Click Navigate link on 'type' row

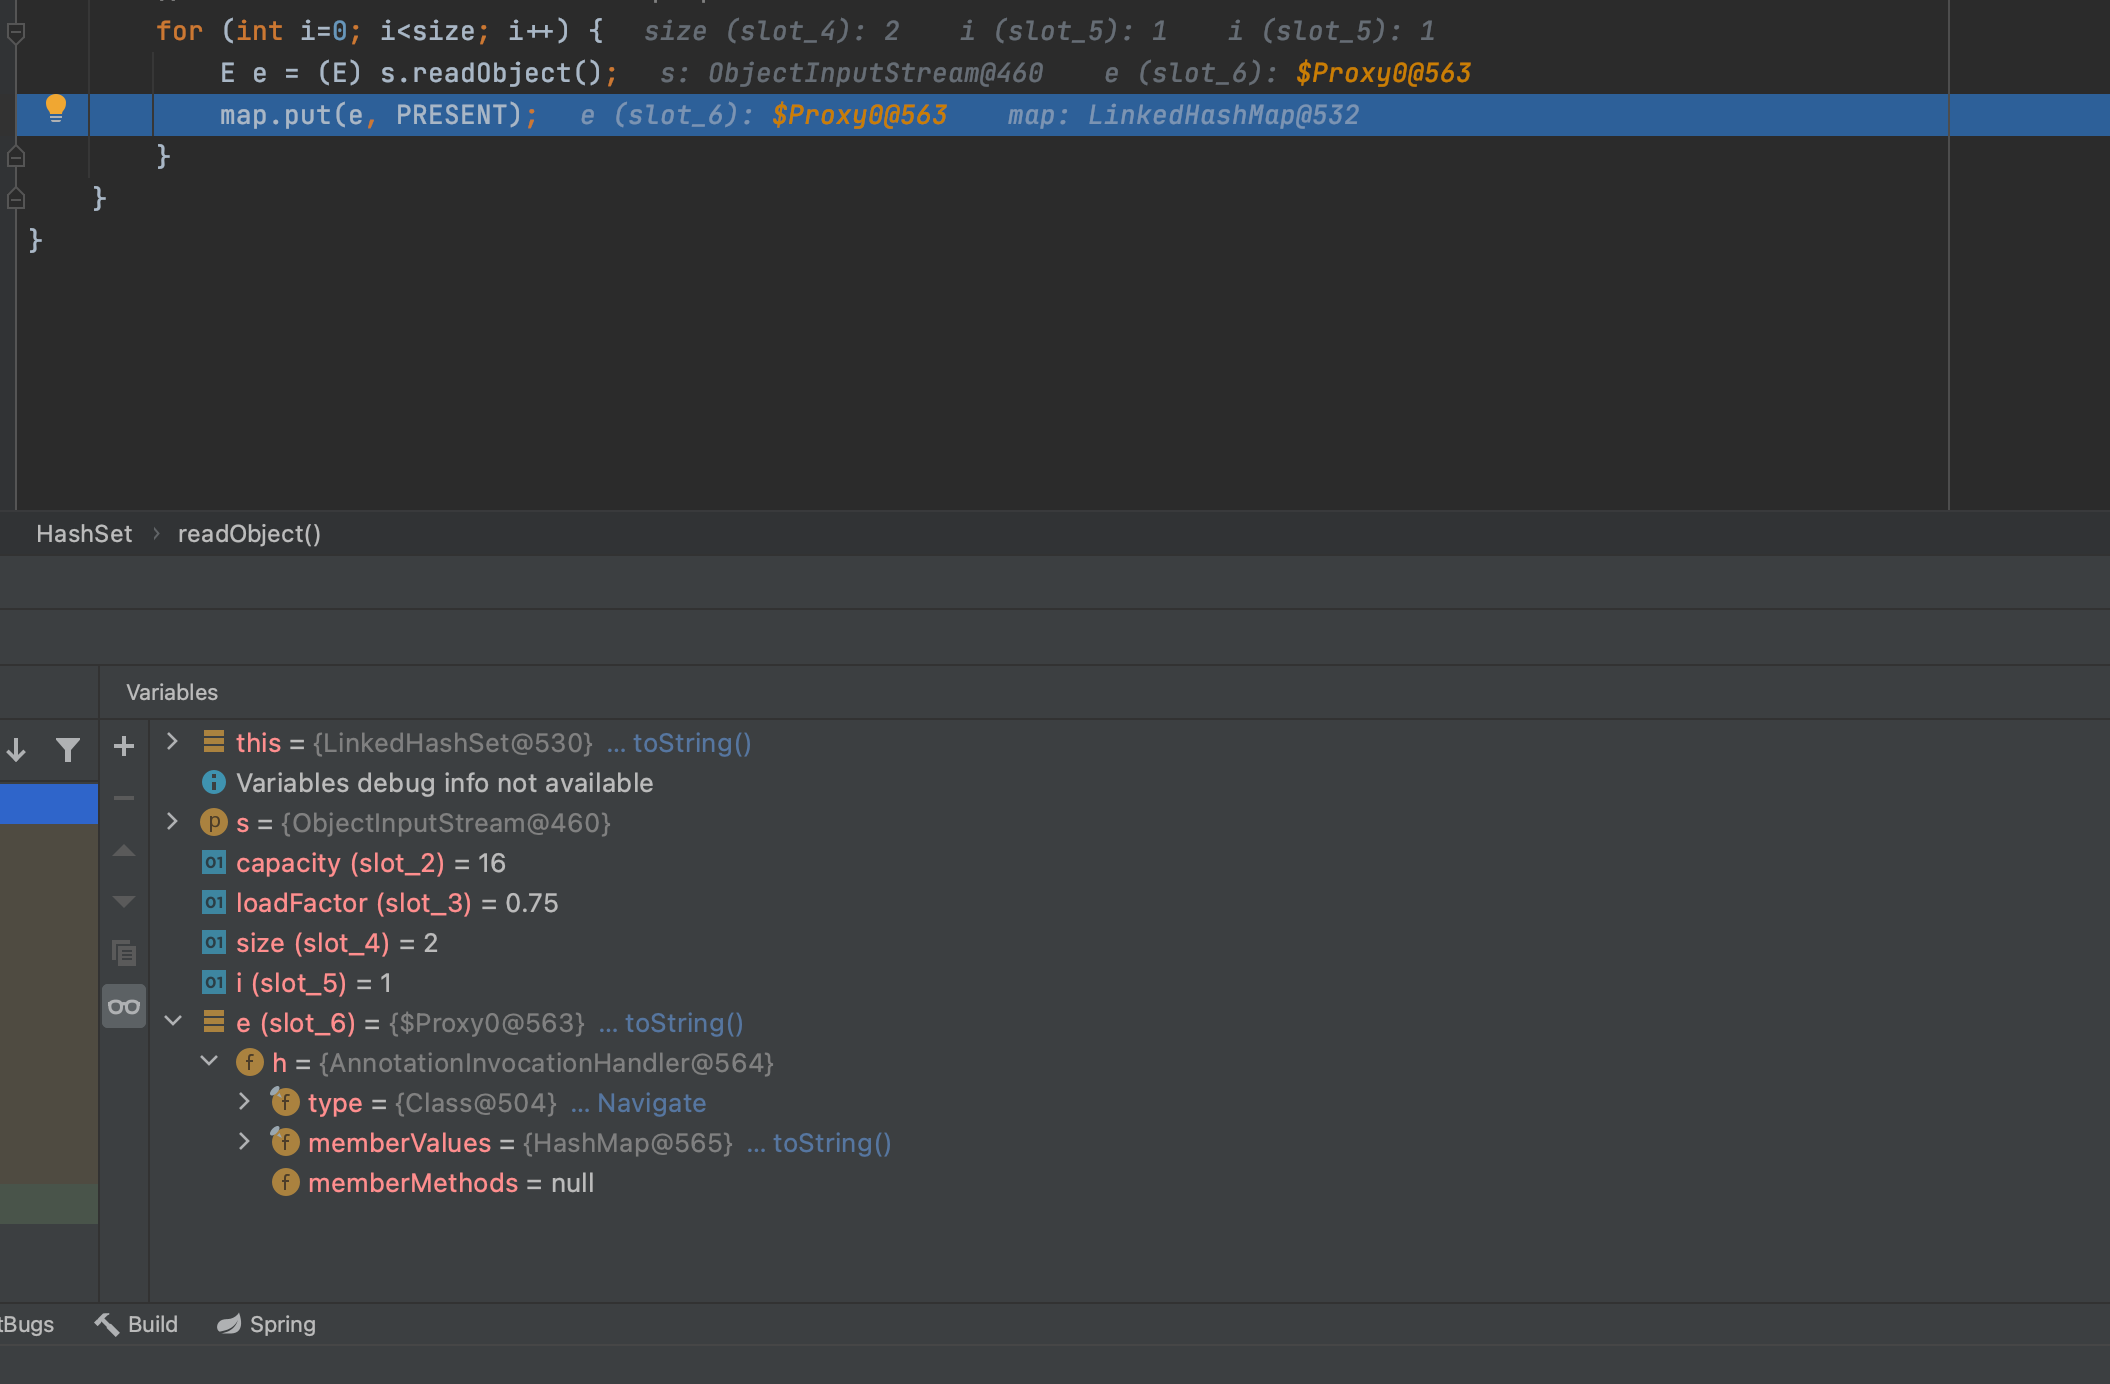tap(652, 1103)
